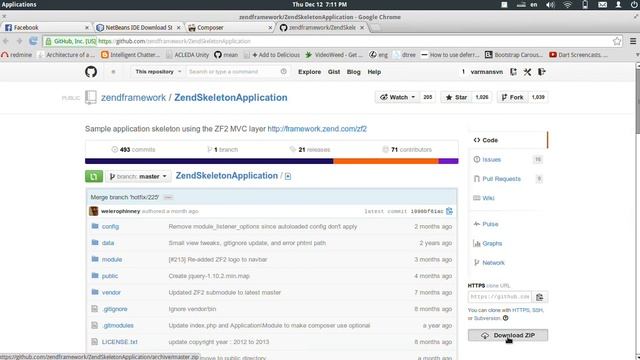Open the notifications indicator in header
The image size is (640, 360).
coord(113,72)
